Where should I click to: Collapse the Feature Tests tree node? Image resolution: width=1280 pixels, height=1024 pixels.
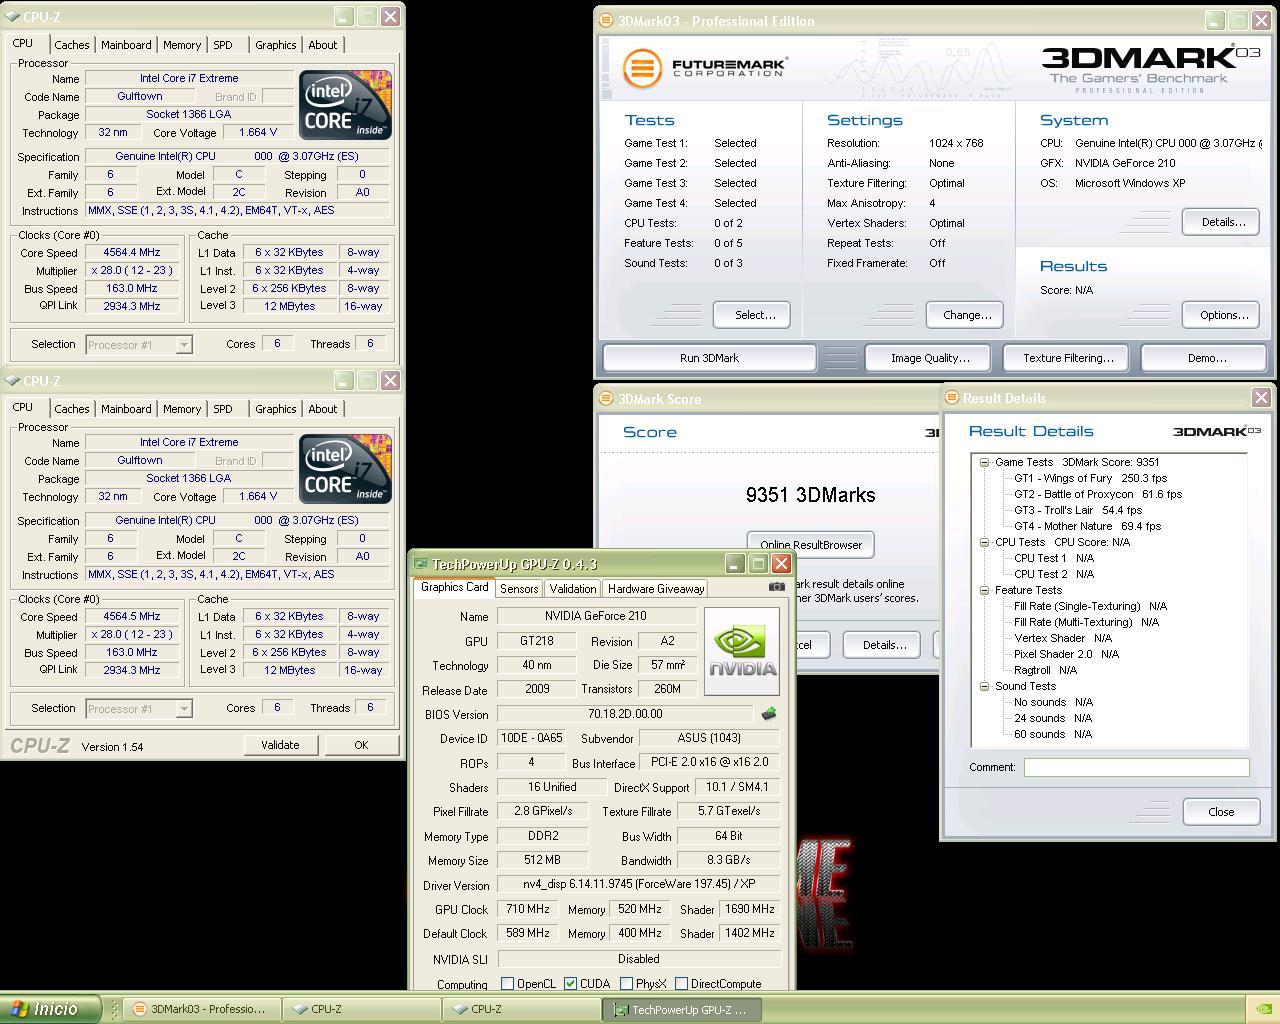(x=984, y=590)
